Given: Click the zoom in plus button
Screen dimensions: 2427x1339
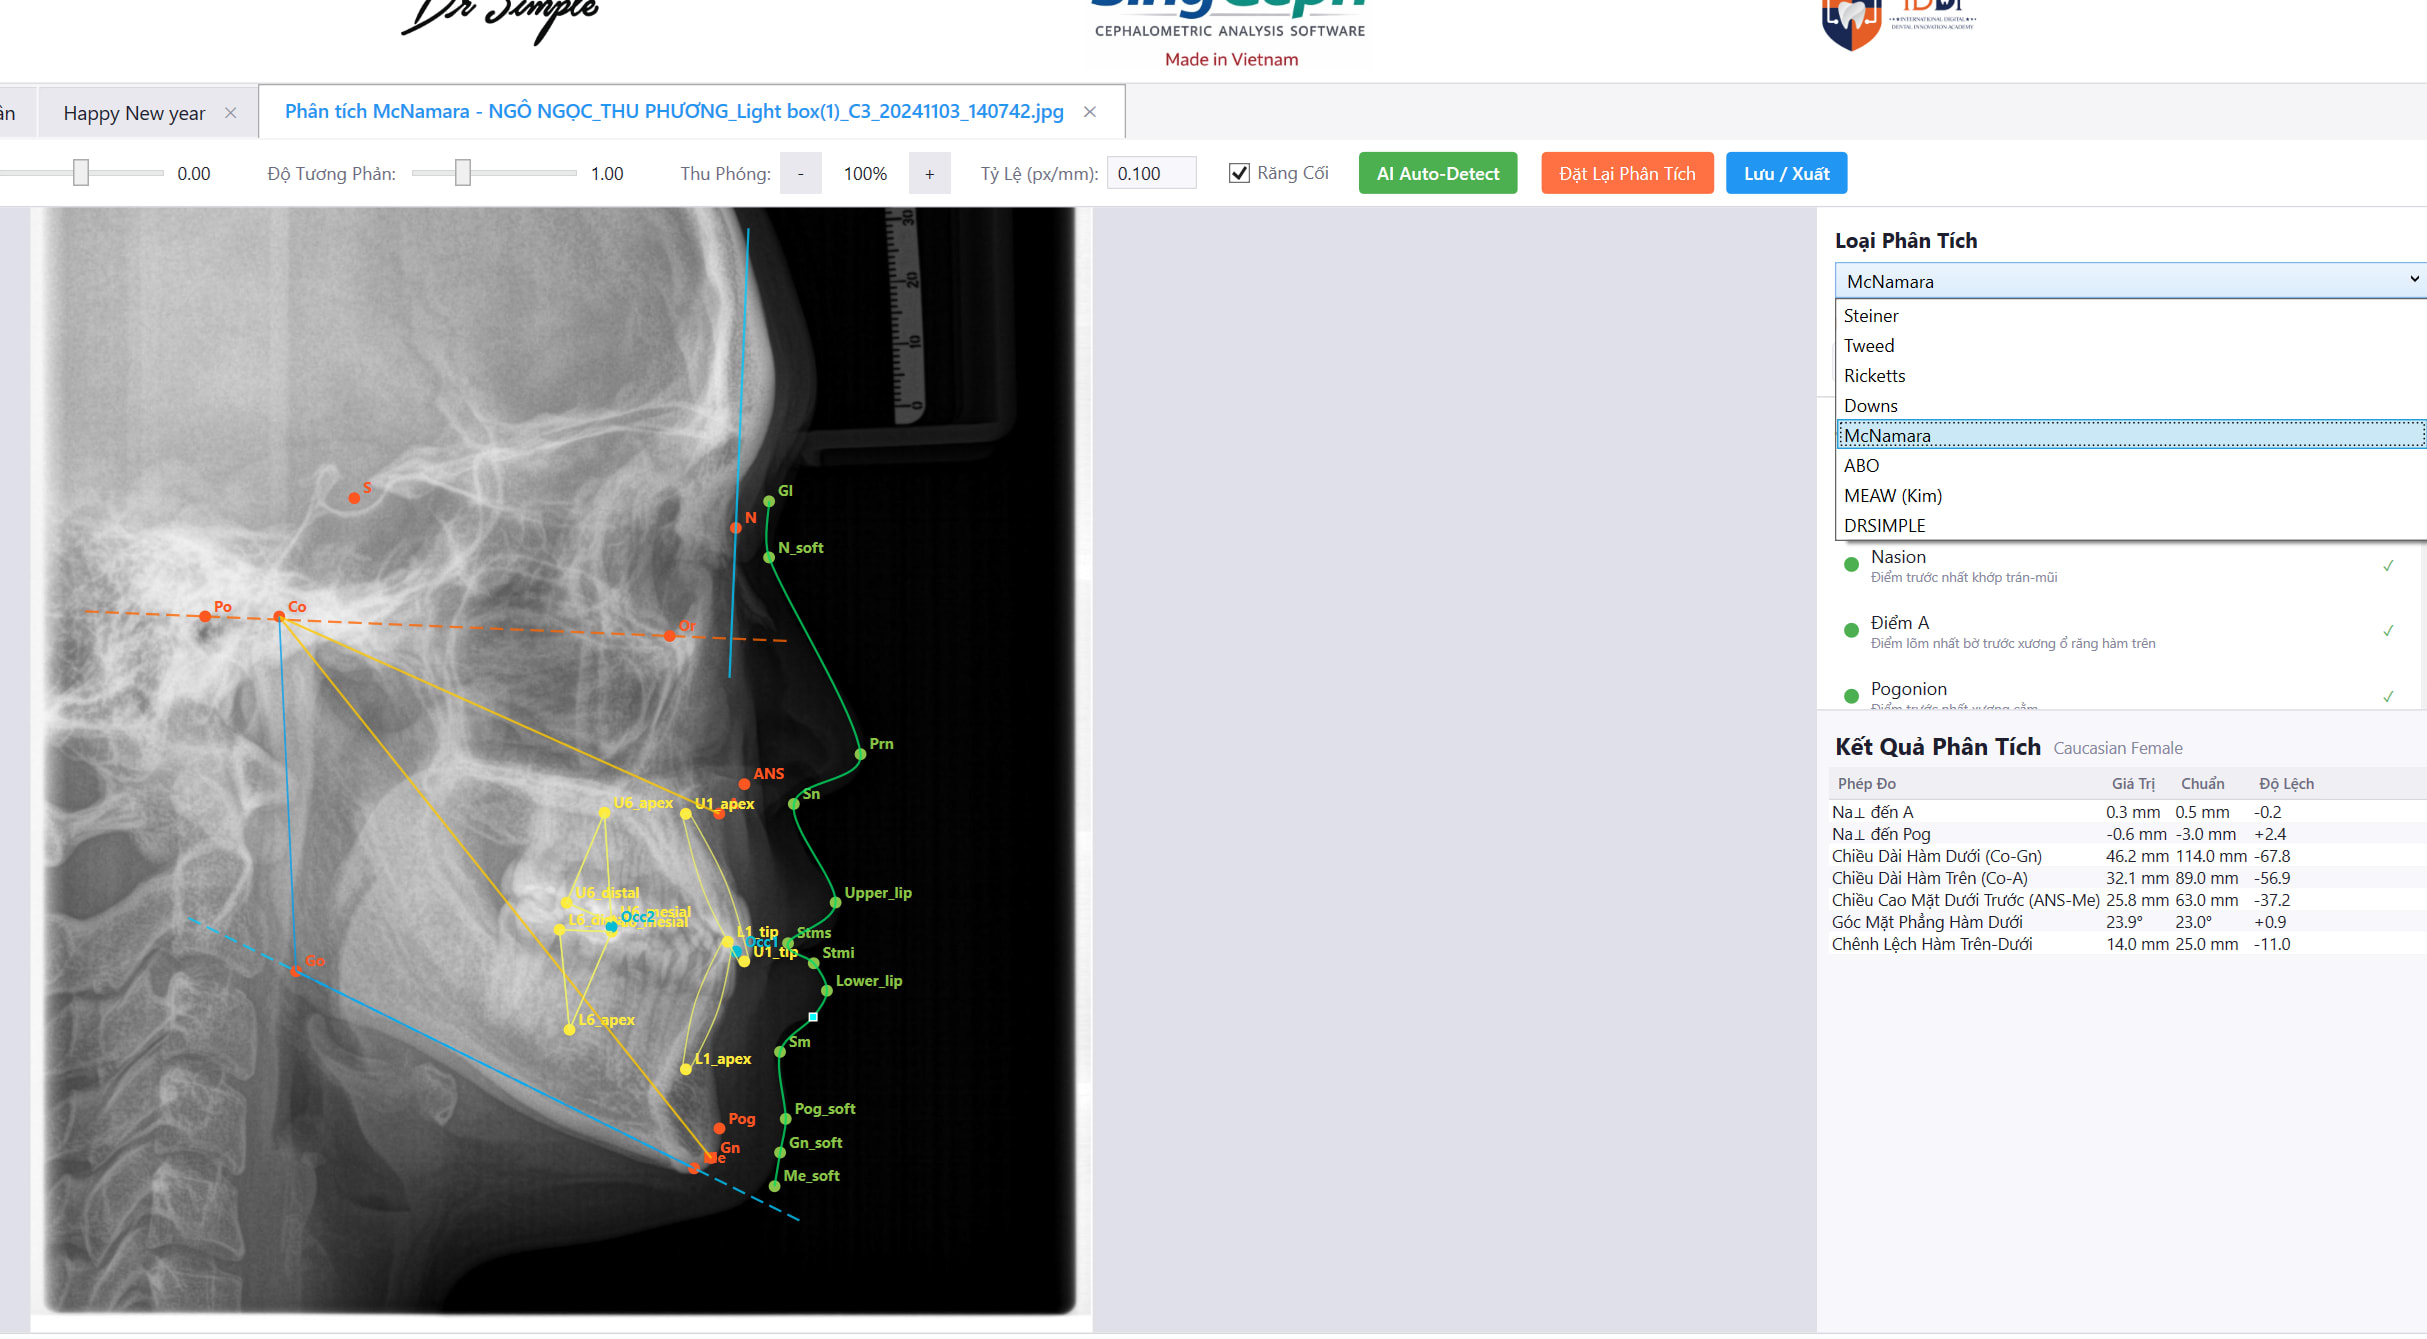Looking at the screenshot, I should 929,174.
